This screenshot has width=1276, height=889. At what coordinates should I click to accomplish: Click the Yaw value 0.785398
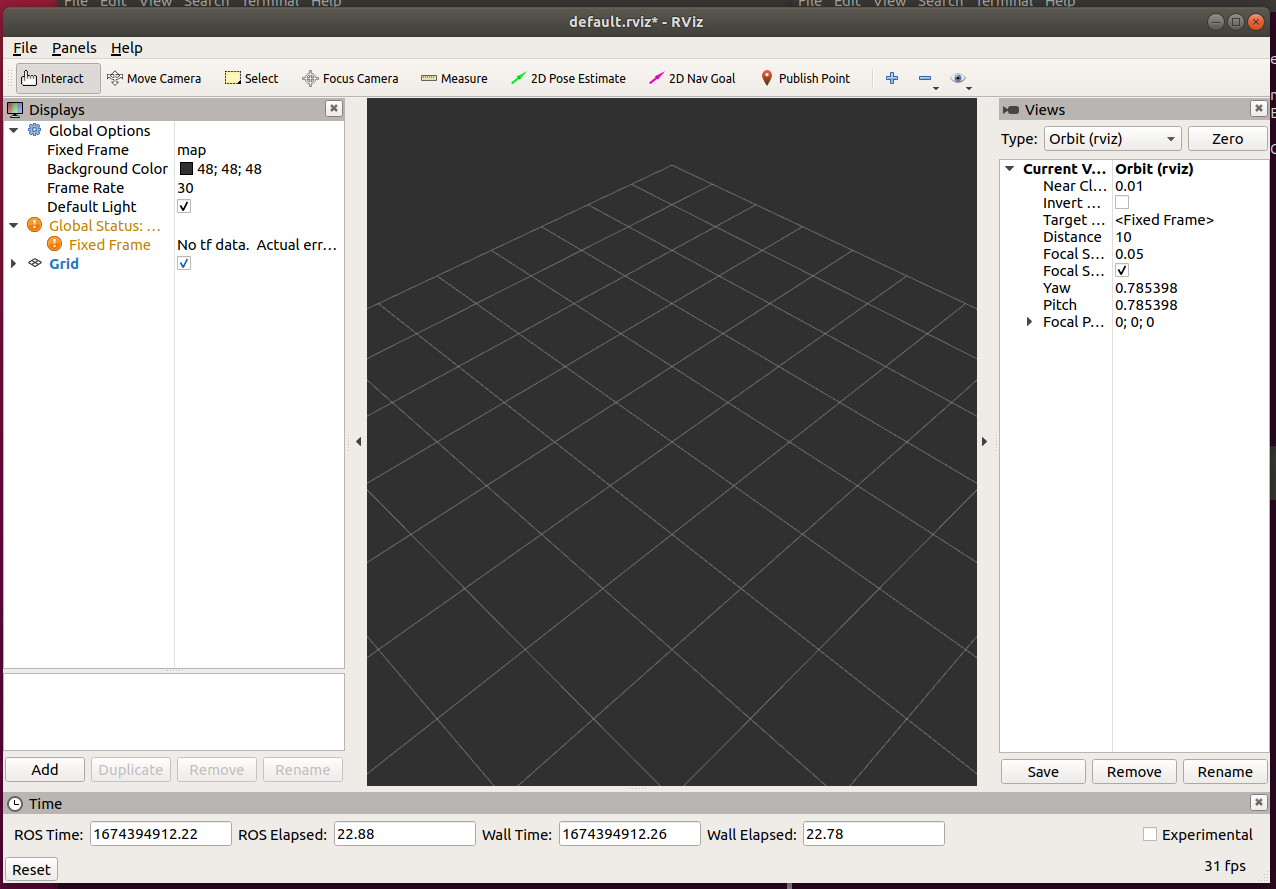(x=1146, y=288)
